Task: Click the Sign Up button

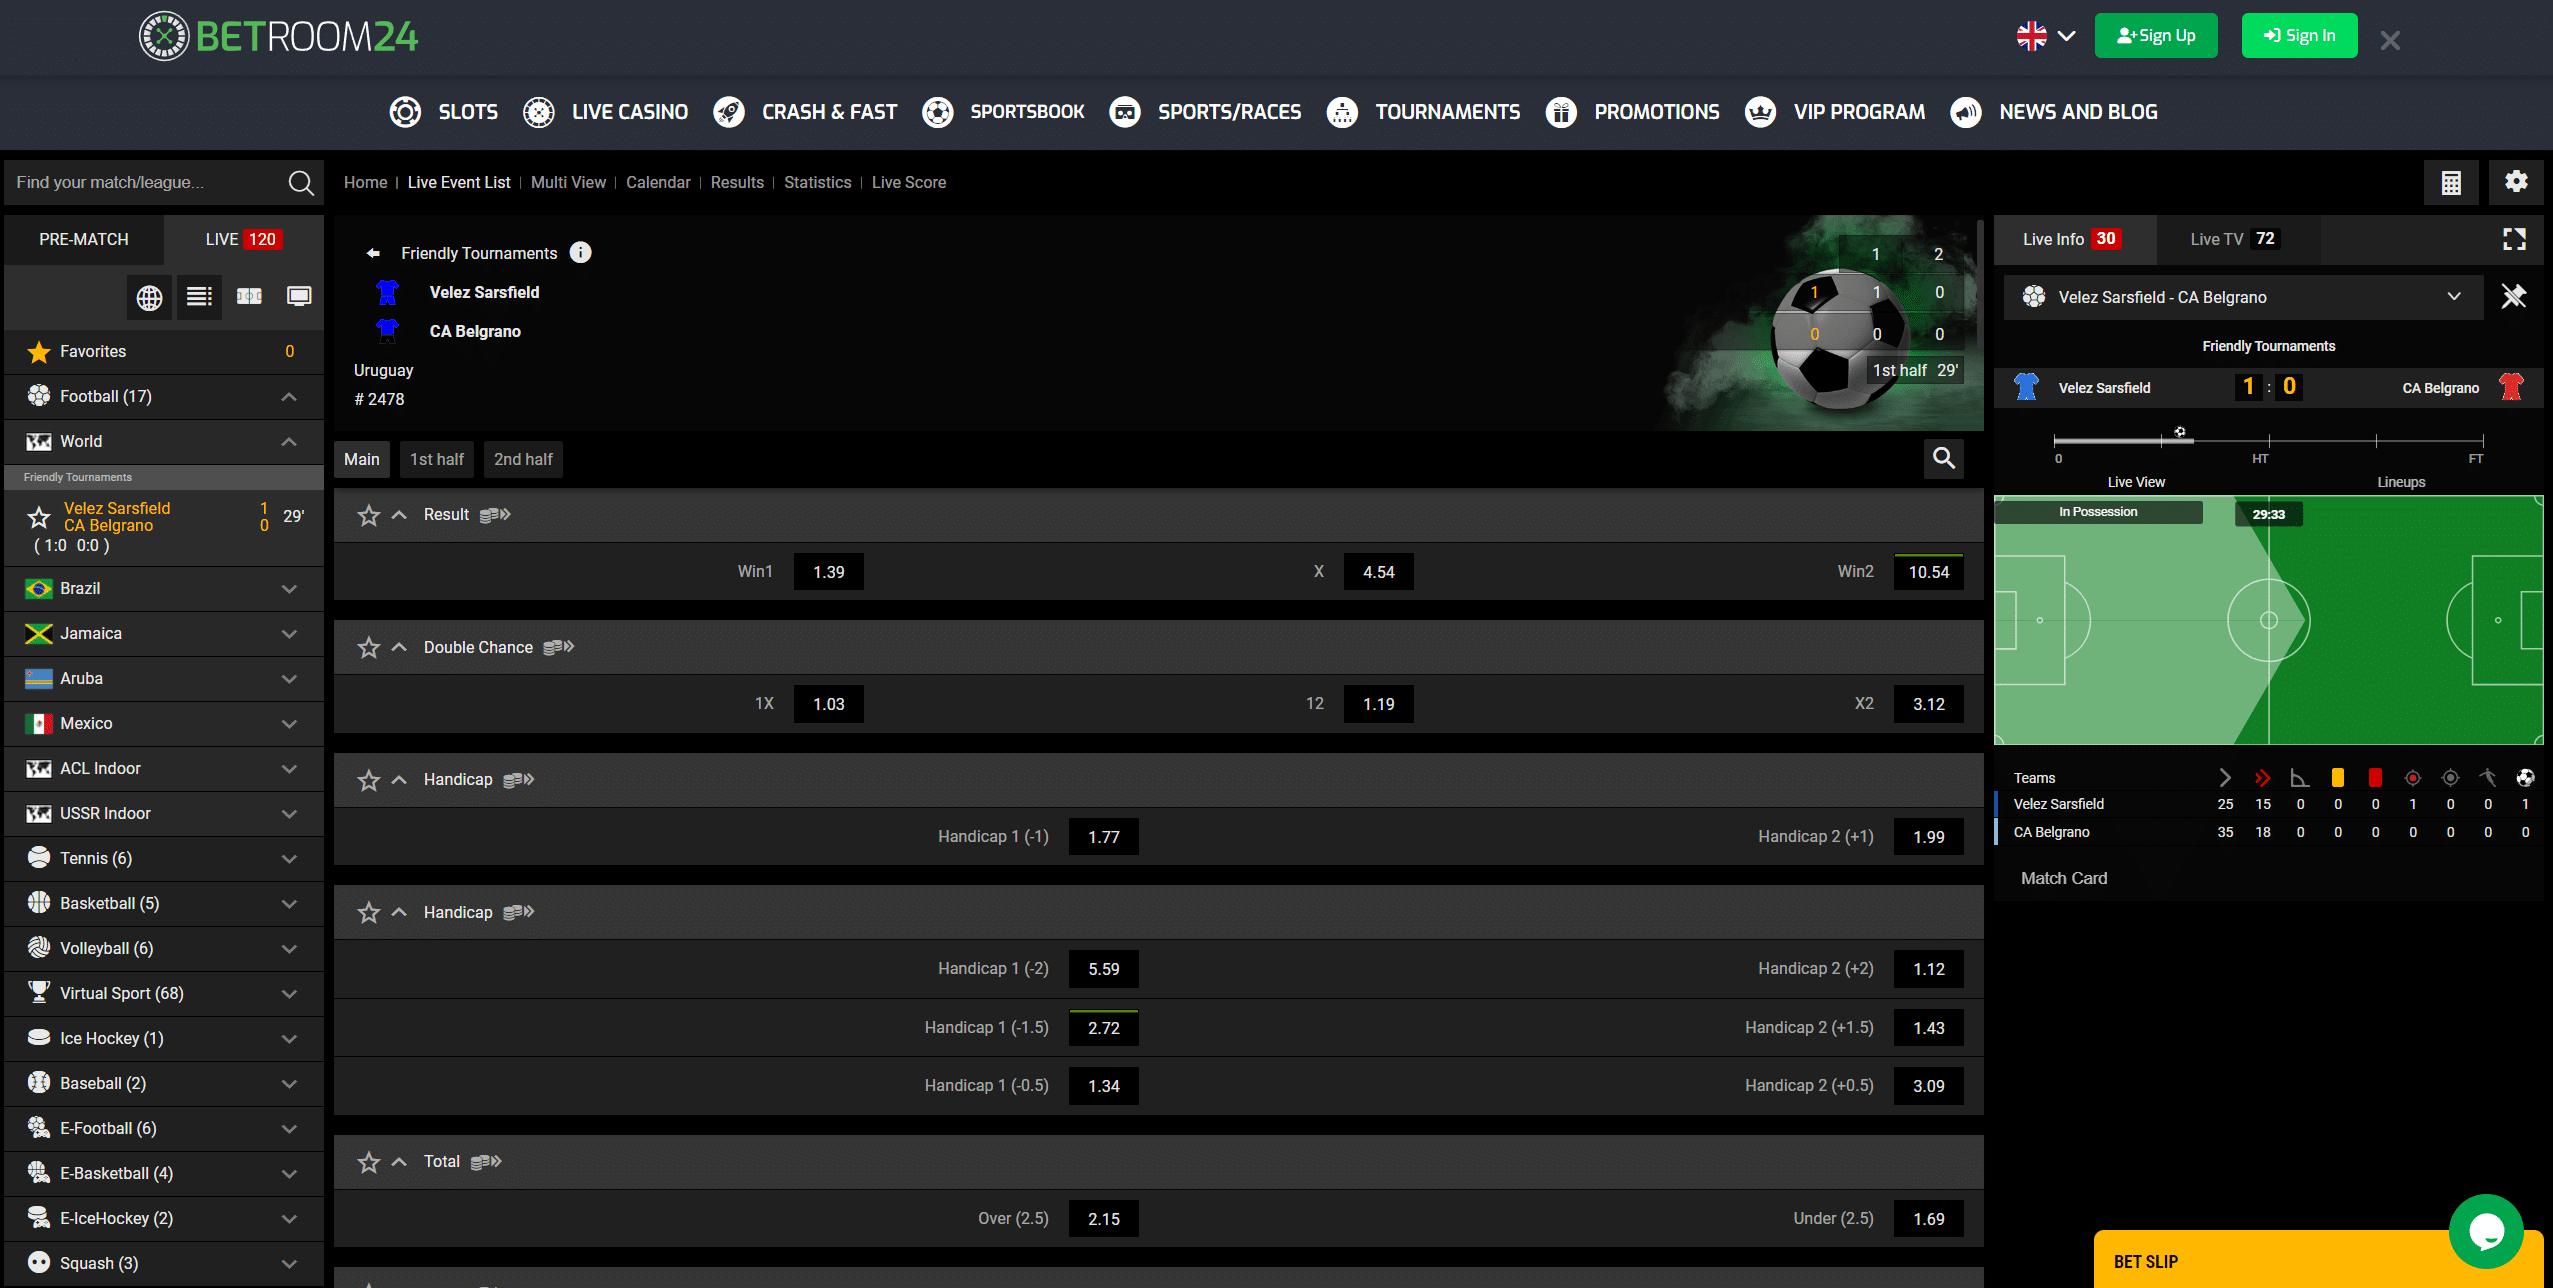Action: coord(2155,35)
